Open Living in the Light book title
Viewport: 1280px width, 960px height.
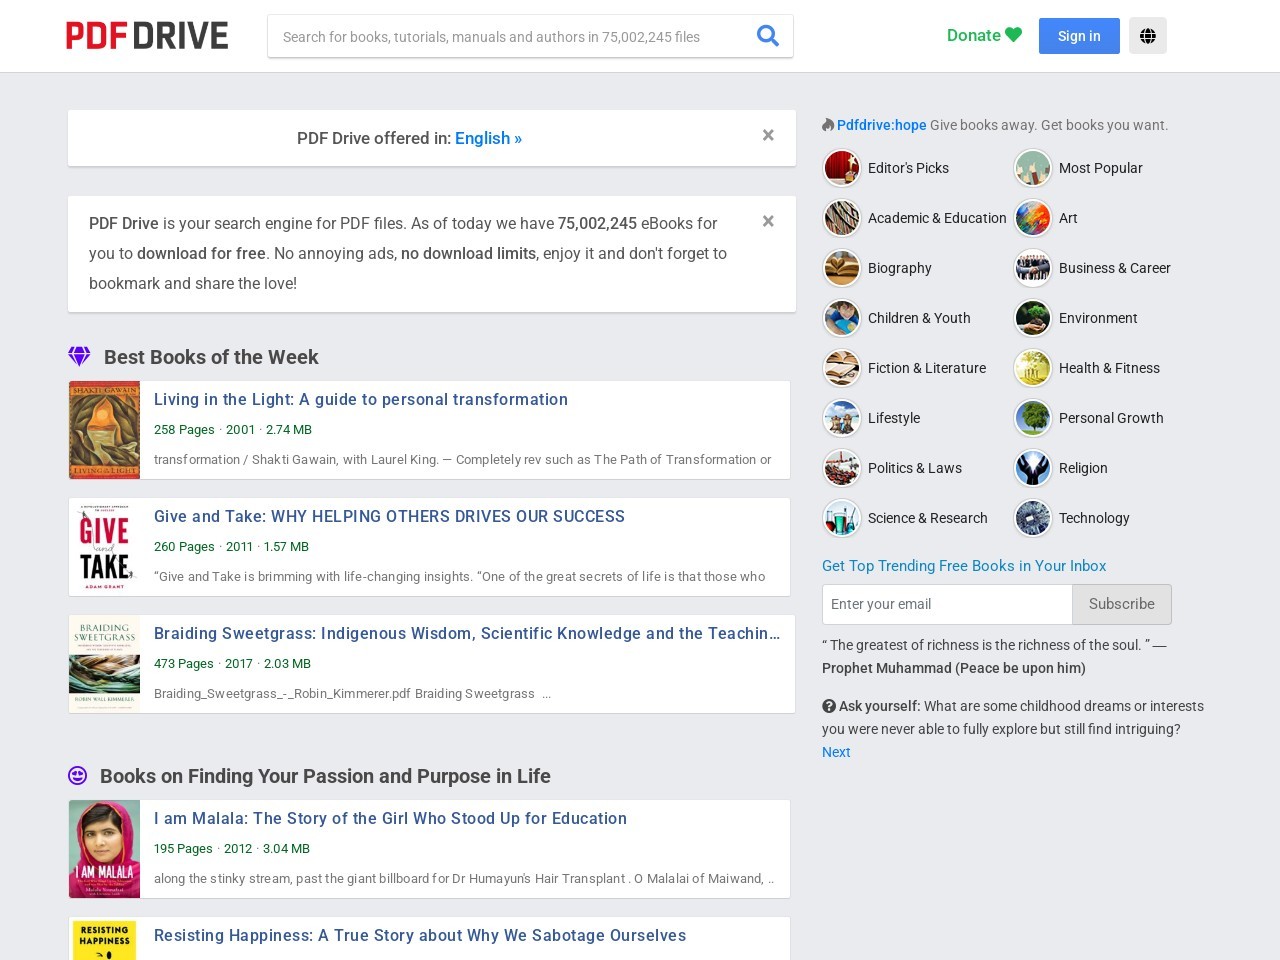[x=361, y=399]
